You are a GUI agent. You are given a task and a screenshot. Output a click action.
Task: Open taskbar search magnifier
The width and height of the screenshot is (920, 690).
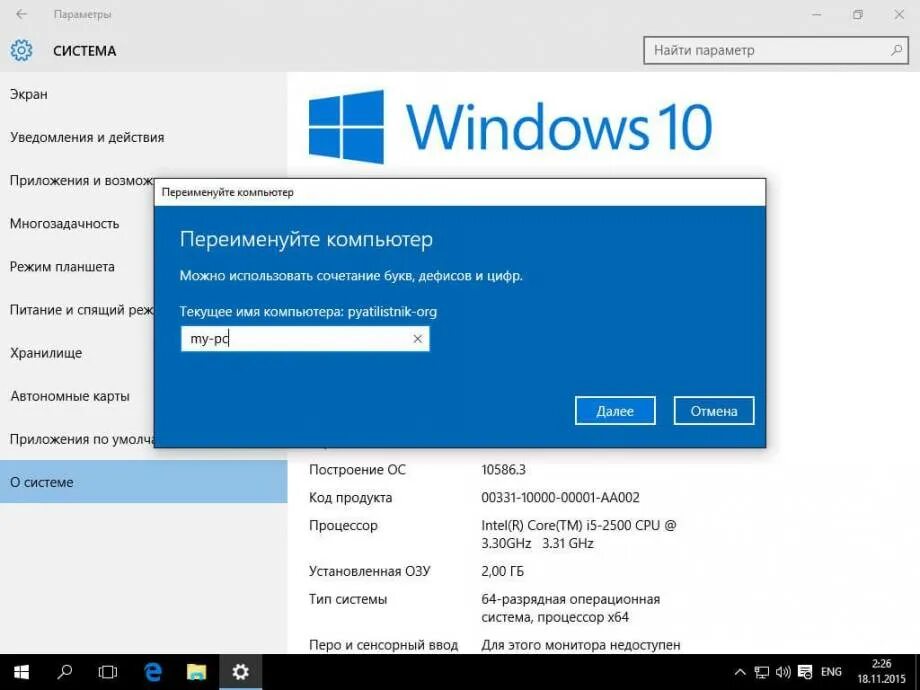pyautogui.click(x=65, y=672)
